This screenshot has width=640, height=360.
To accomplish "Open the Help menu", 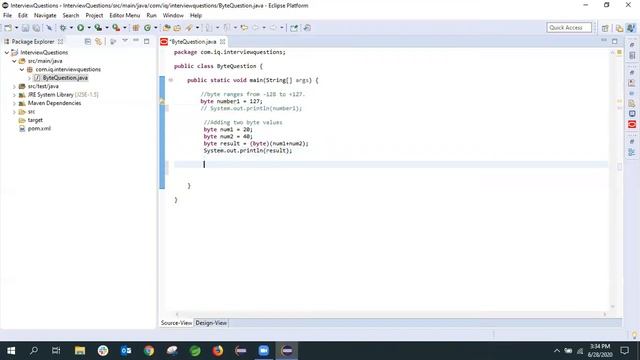I will click(x=196, y=16).
